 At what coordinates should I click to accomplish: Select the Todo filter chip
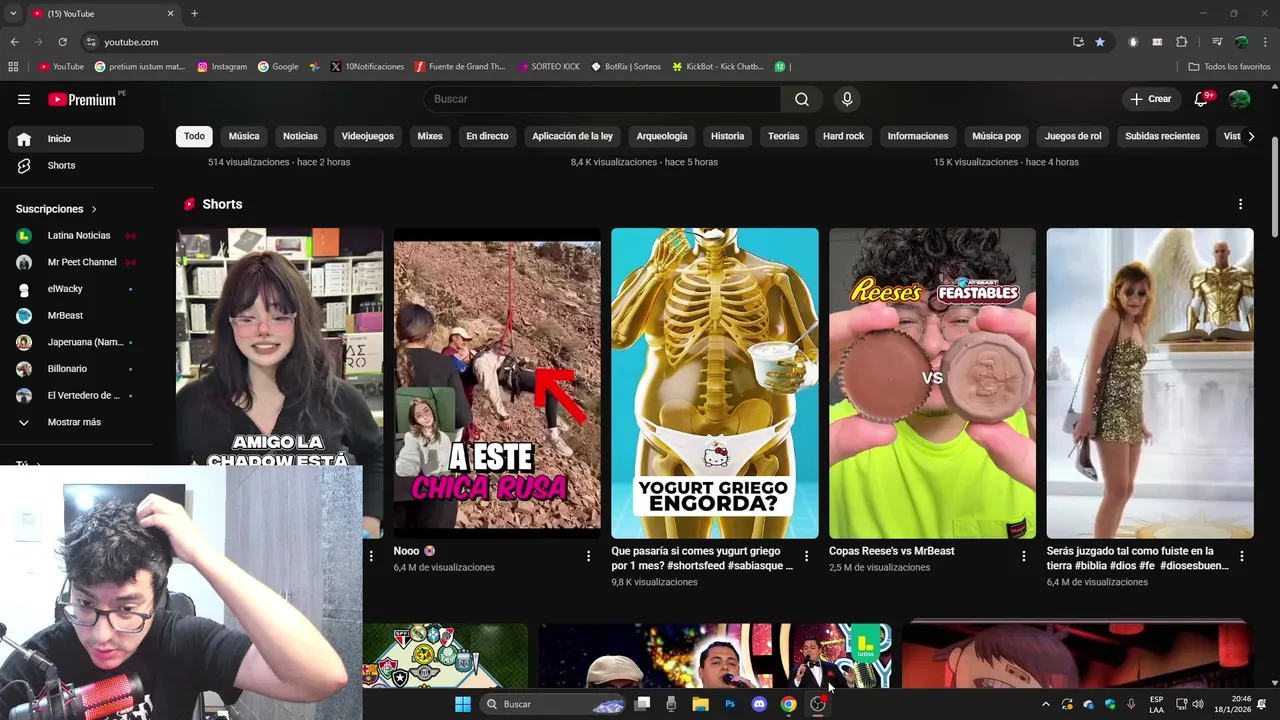tap(194, 136)
